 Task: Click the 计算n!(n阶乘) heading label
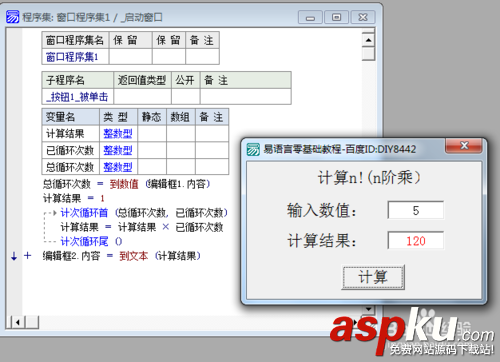tap(369, 177)
